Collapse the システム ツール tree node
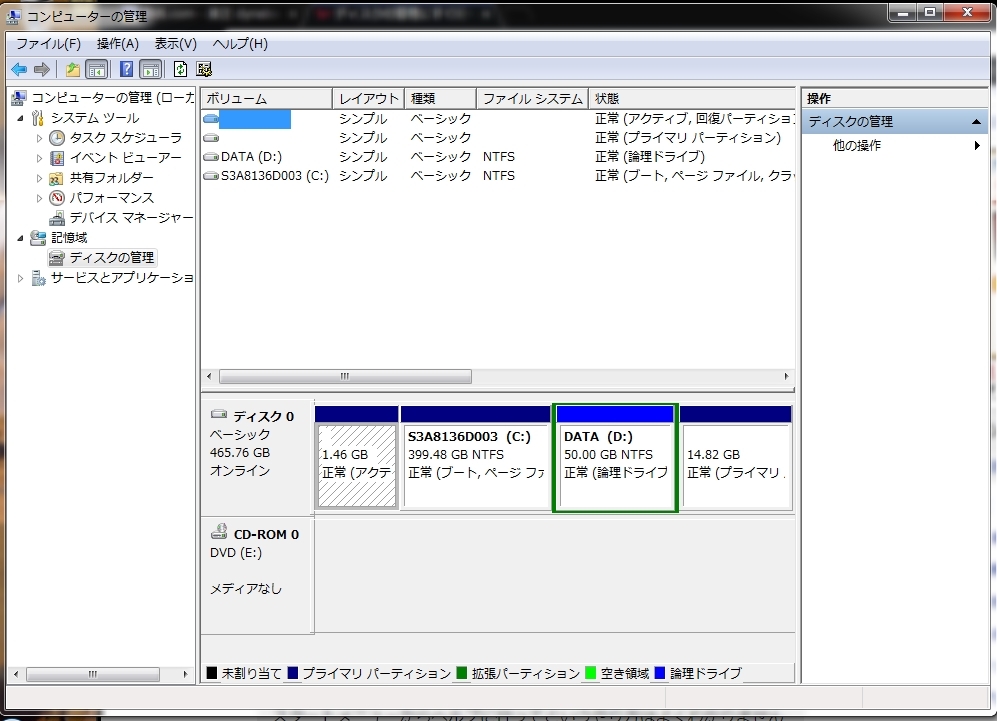Viewport: 997px width, 721px height. point(20,118)
